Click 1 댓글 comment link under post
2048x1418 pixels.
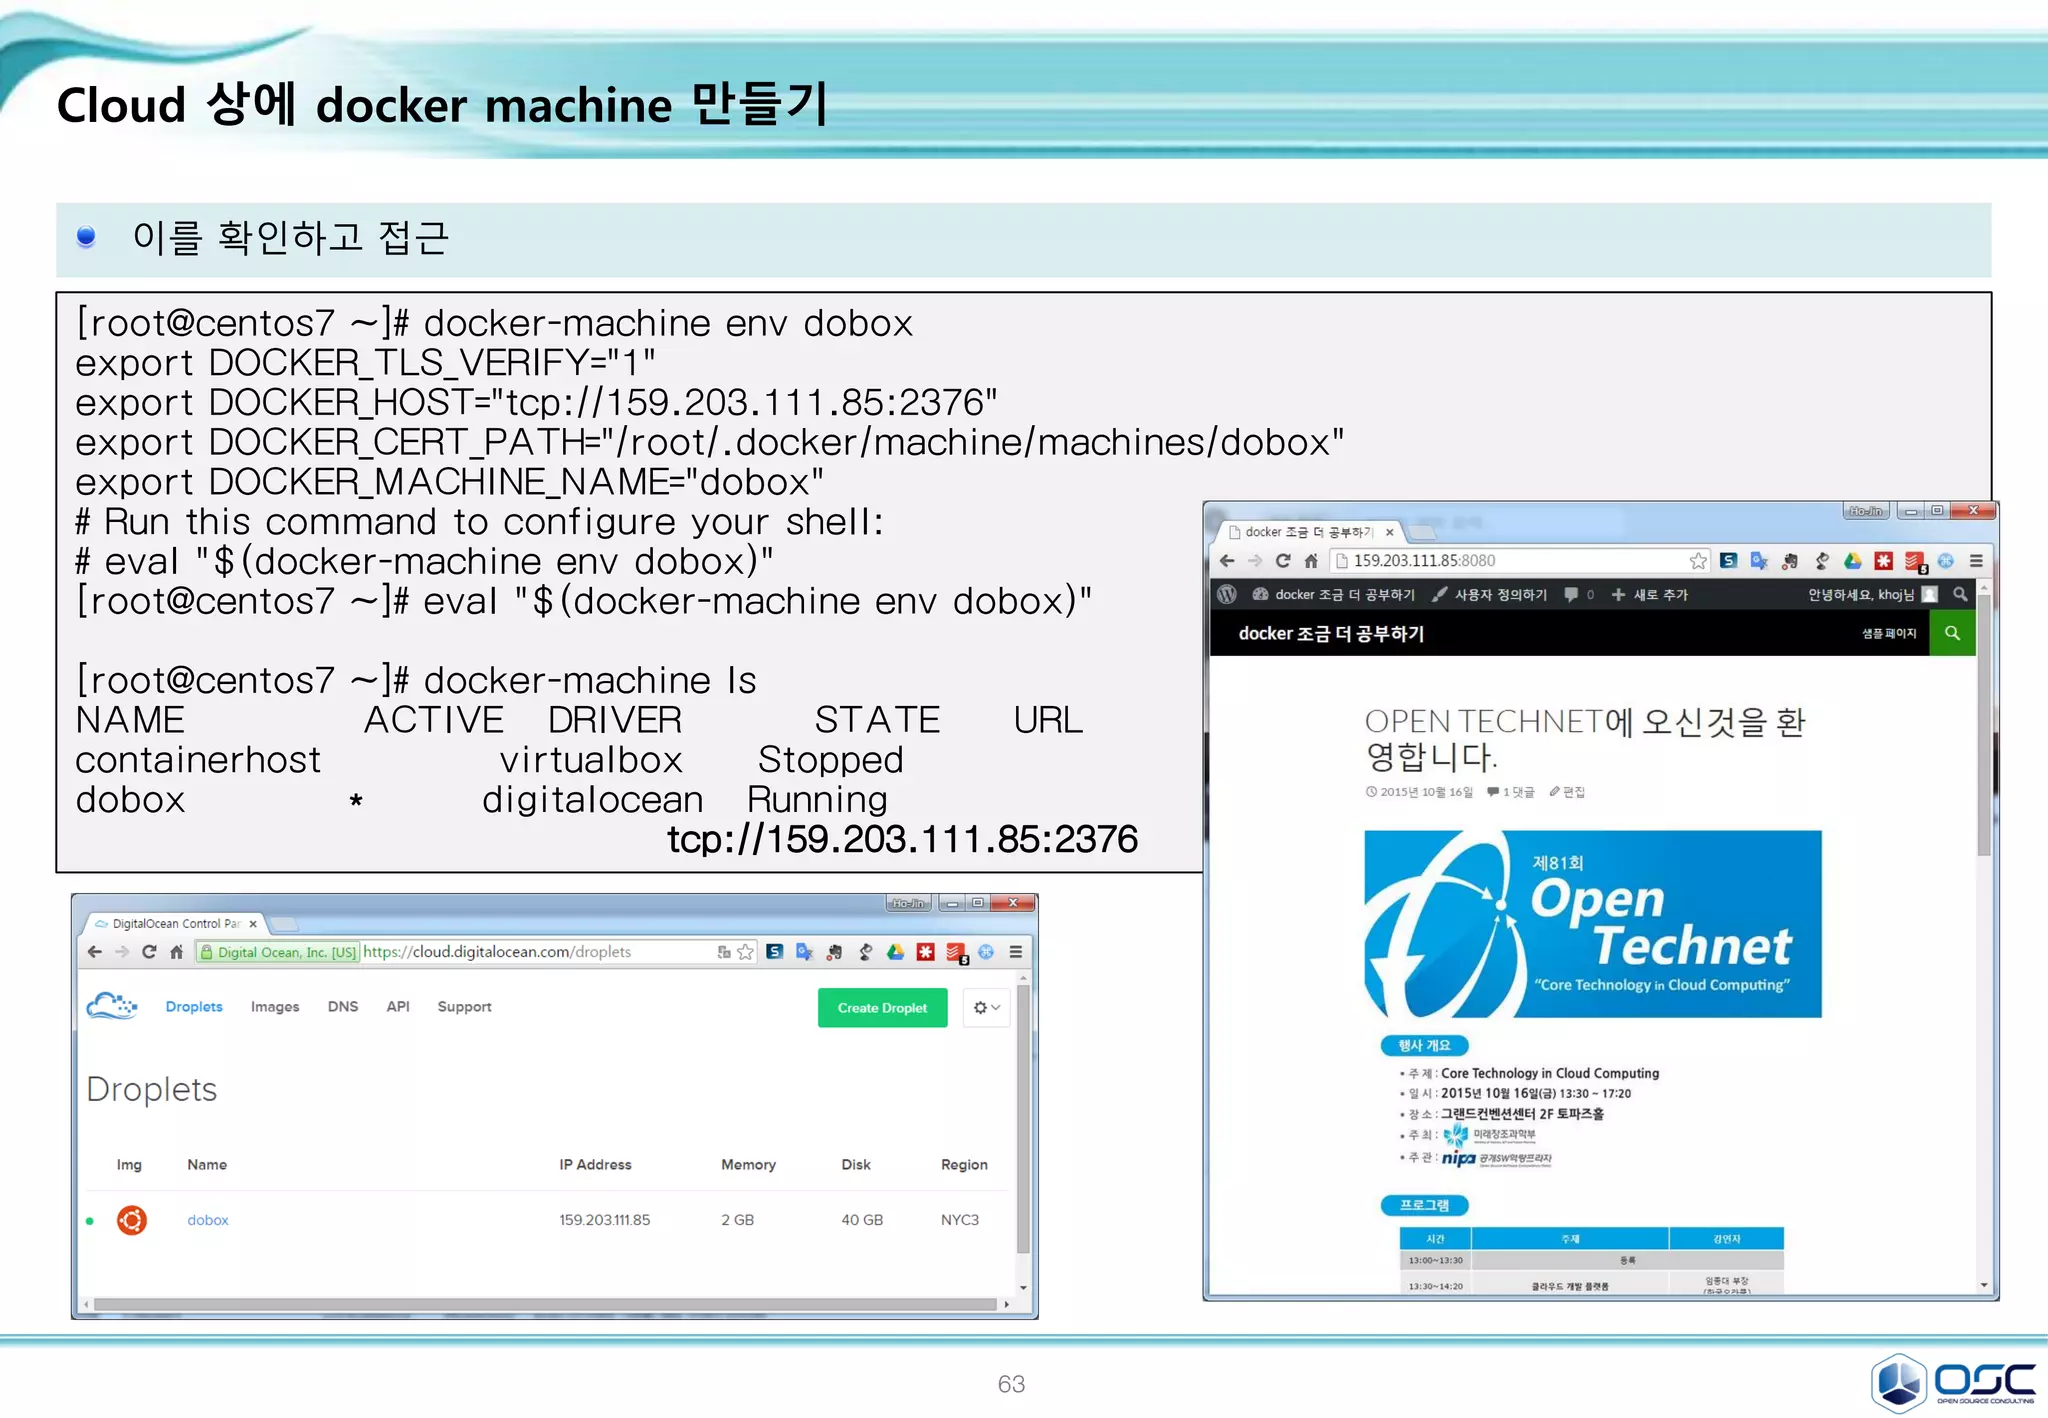(1511, 792)
